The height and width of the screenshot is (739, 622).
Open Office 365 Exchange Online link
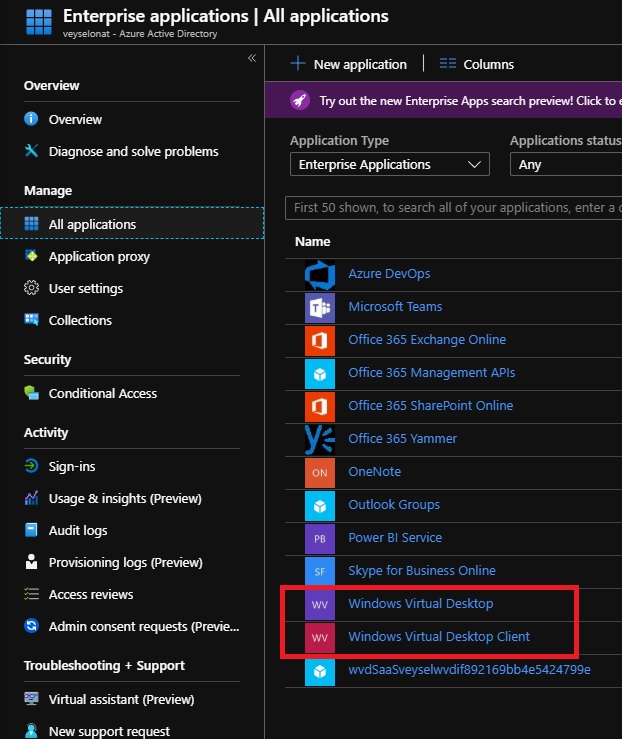tap(427, 340)
